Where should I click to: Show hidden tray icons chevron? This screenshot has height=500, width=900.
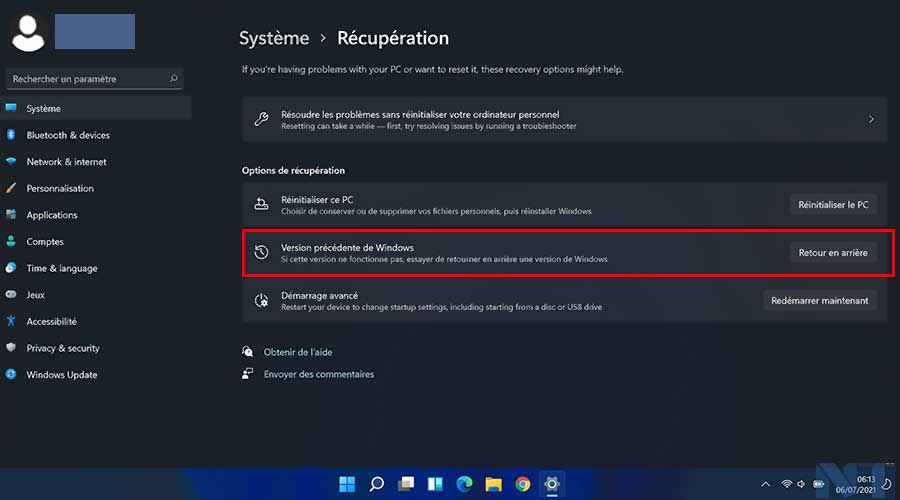[765, 484]
